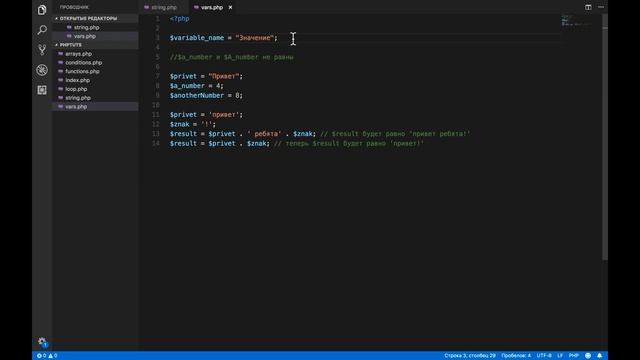
Task: Click the $a_number = 4 line
Action: tap(197, 86)
